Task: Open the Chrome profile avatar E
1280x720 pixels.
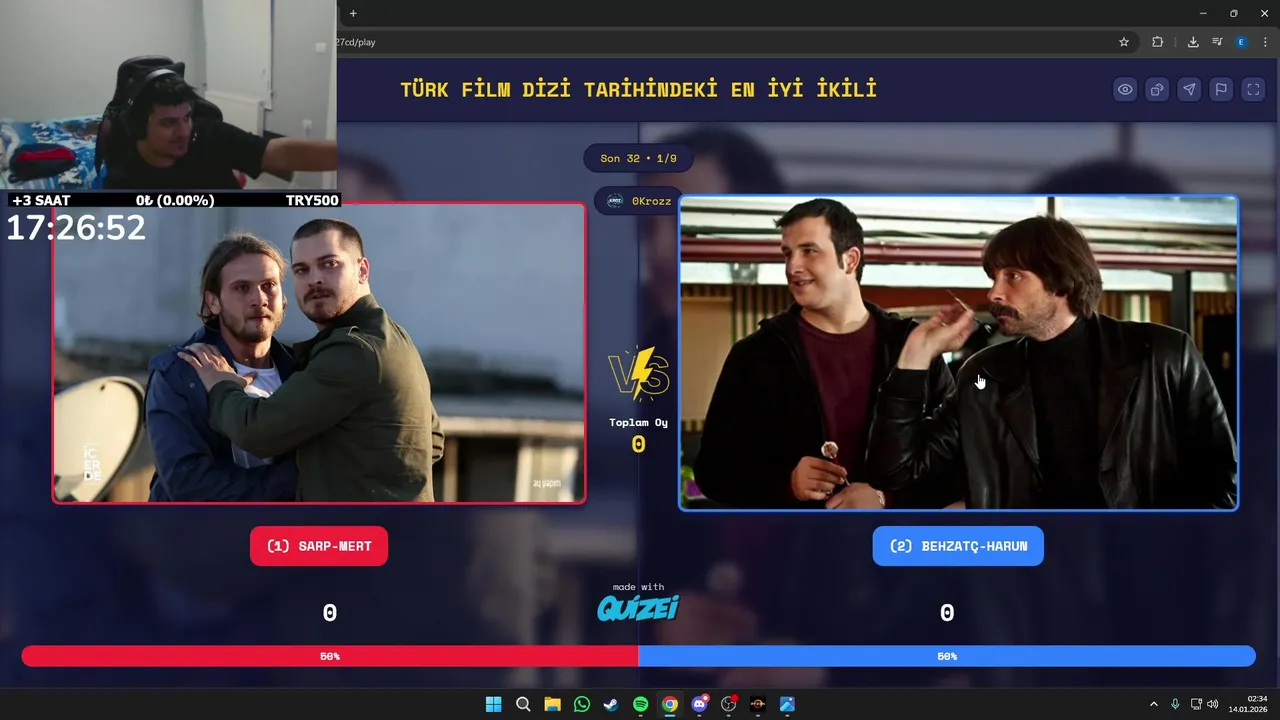Action: coord(1241,42)
